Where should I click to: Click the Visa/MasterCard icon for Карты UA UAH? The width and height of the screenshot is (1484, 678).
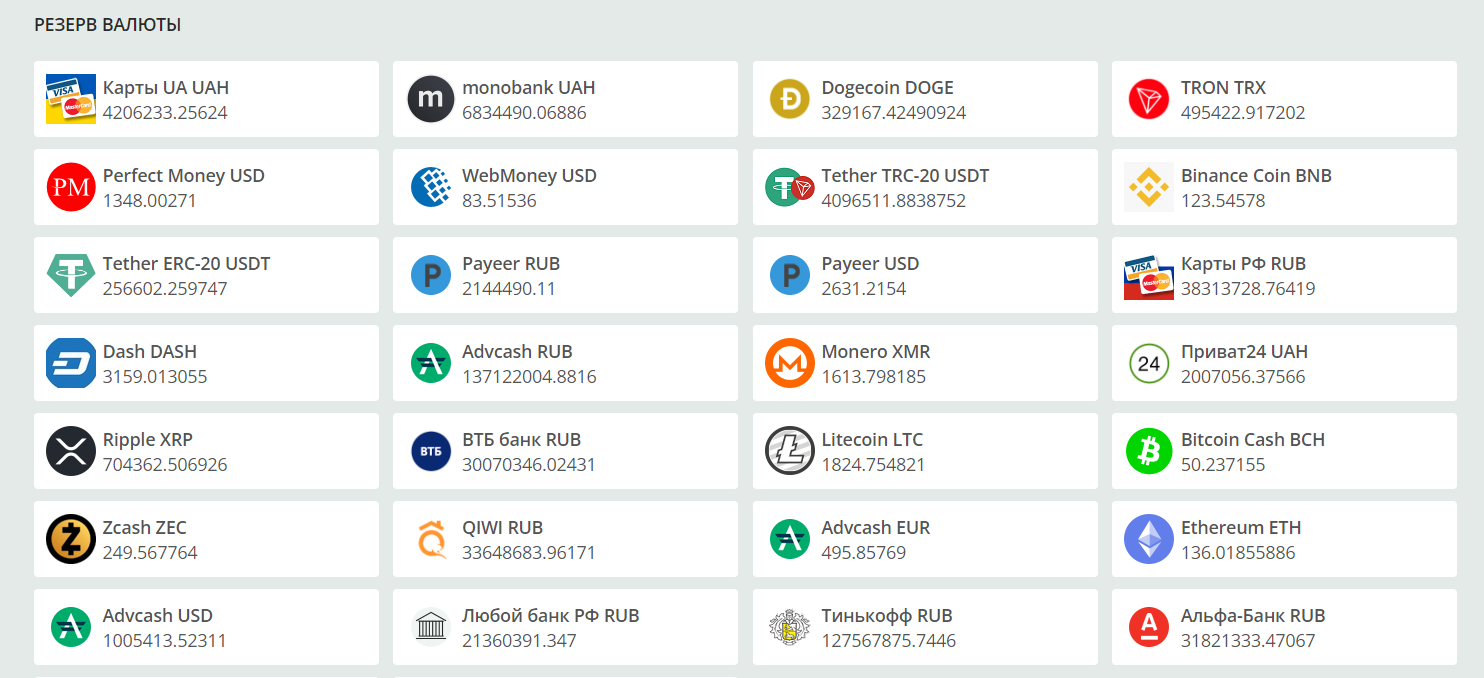click(x=71, y=99)
